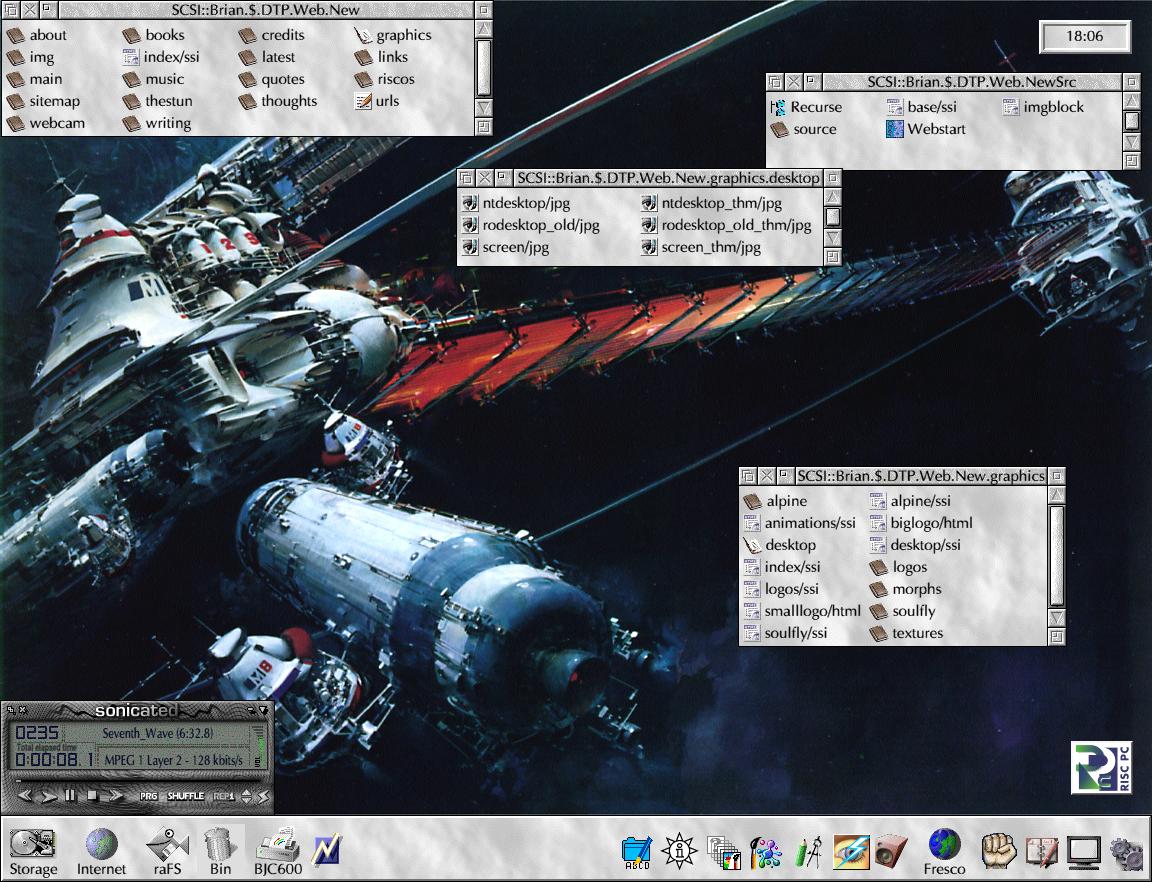Open the alpine folder in the graphics window

(x=775, y=501)
